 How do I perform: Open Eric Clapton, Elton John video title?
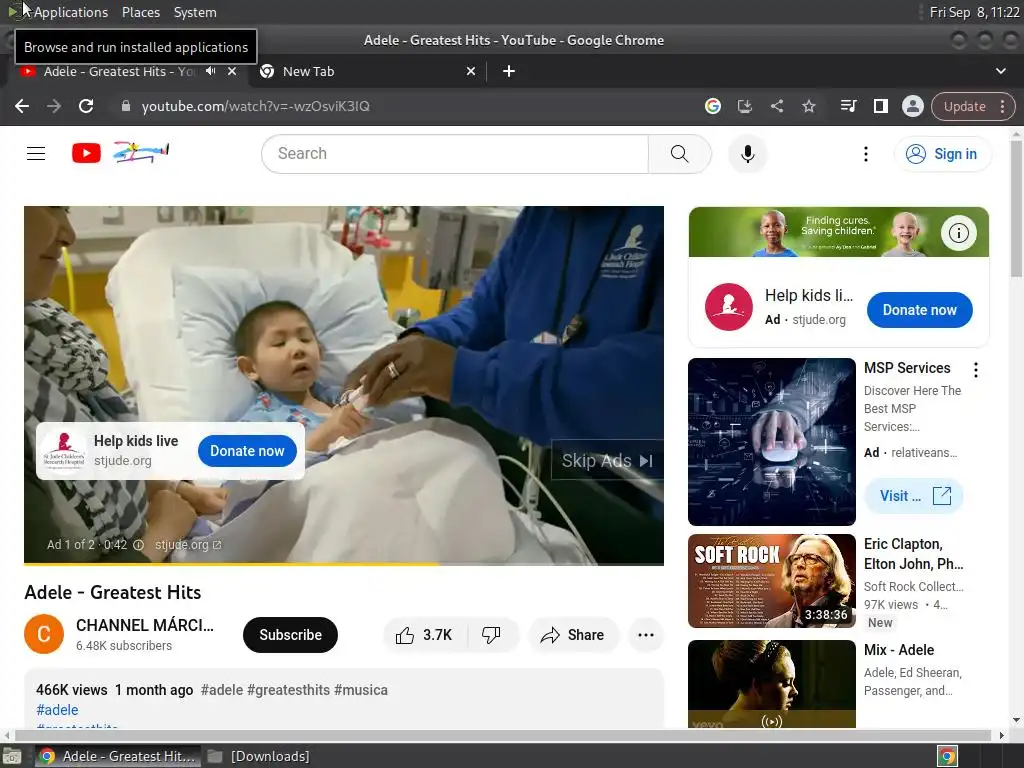(913, 554)
